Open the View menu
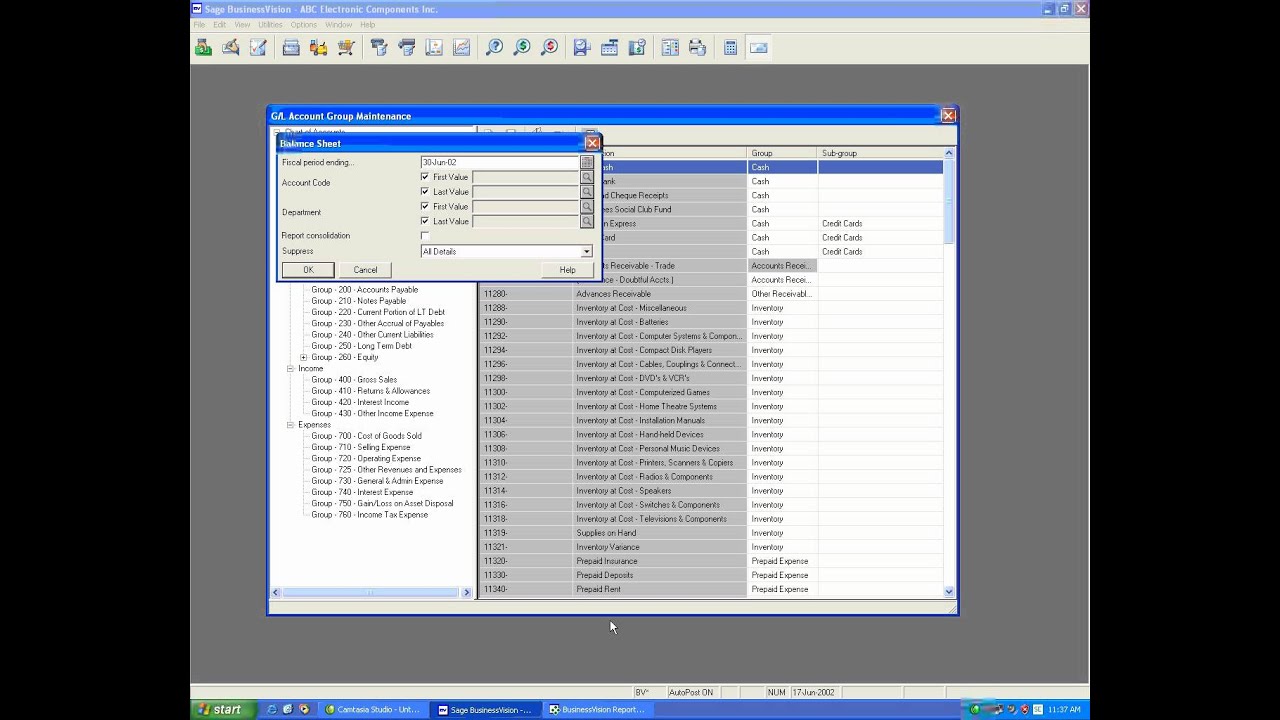 coord(242,24)
